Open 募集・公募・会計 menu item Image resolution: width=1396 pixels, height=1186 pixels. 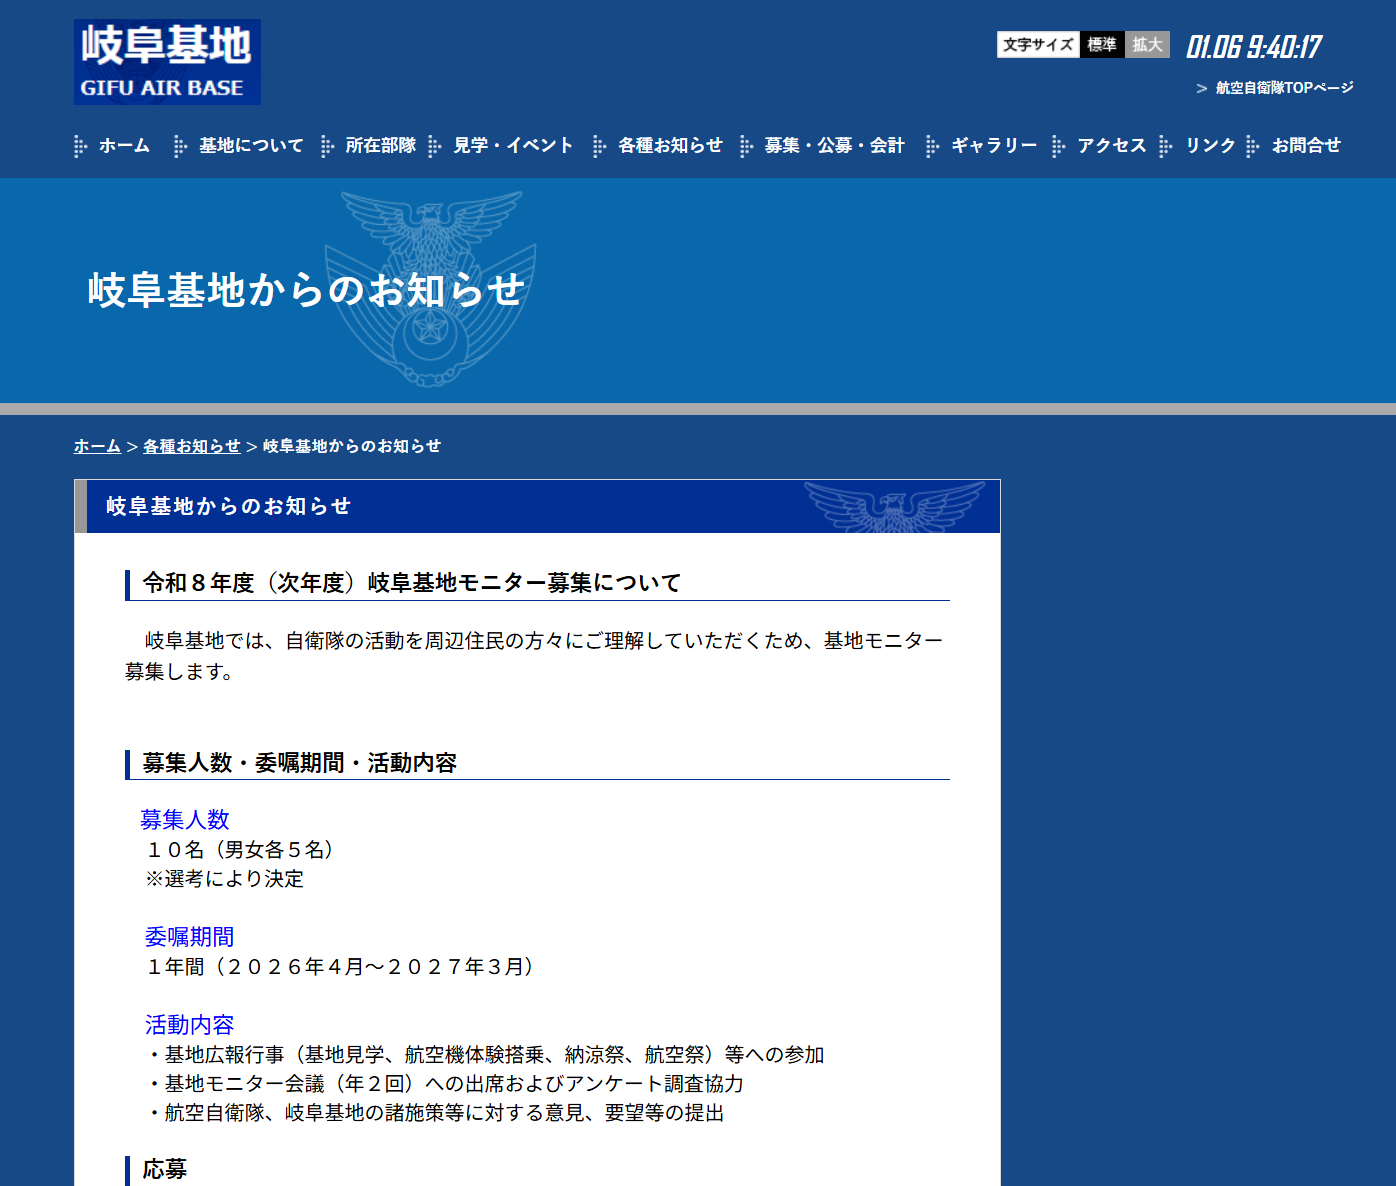[834, 146]
